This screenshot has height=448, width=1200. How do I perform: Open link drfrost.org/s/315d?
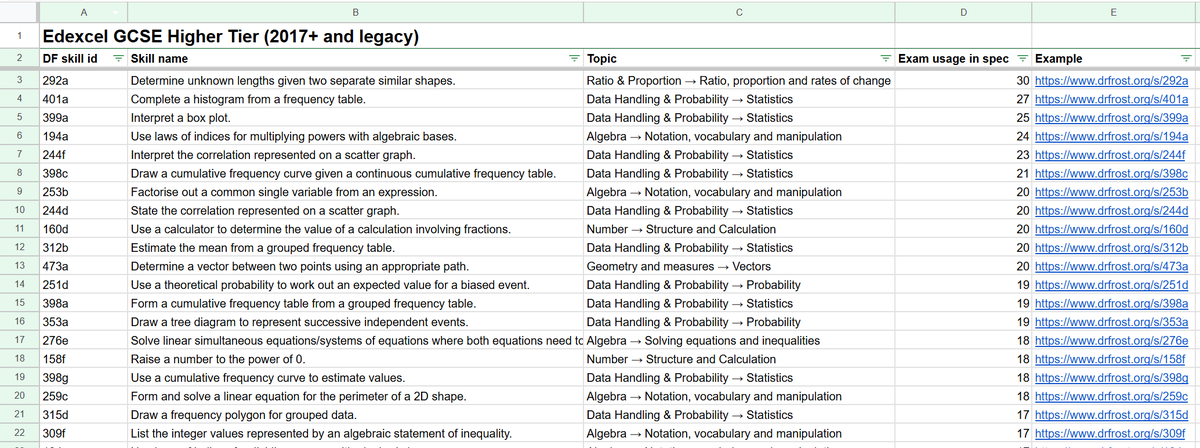tap(1110, 414)
